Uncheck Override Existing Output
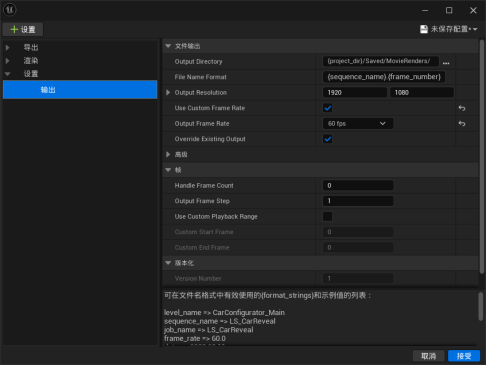The image size is (486, 365). point(328,139)
